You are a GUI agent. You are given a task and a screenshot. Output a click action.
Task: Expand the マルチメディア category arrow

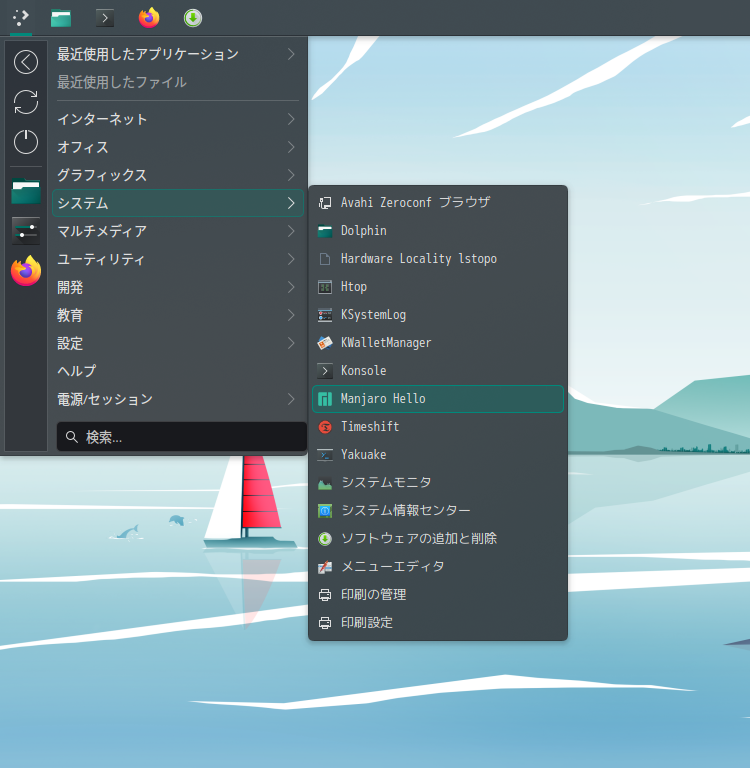click(x=291, y=231)
